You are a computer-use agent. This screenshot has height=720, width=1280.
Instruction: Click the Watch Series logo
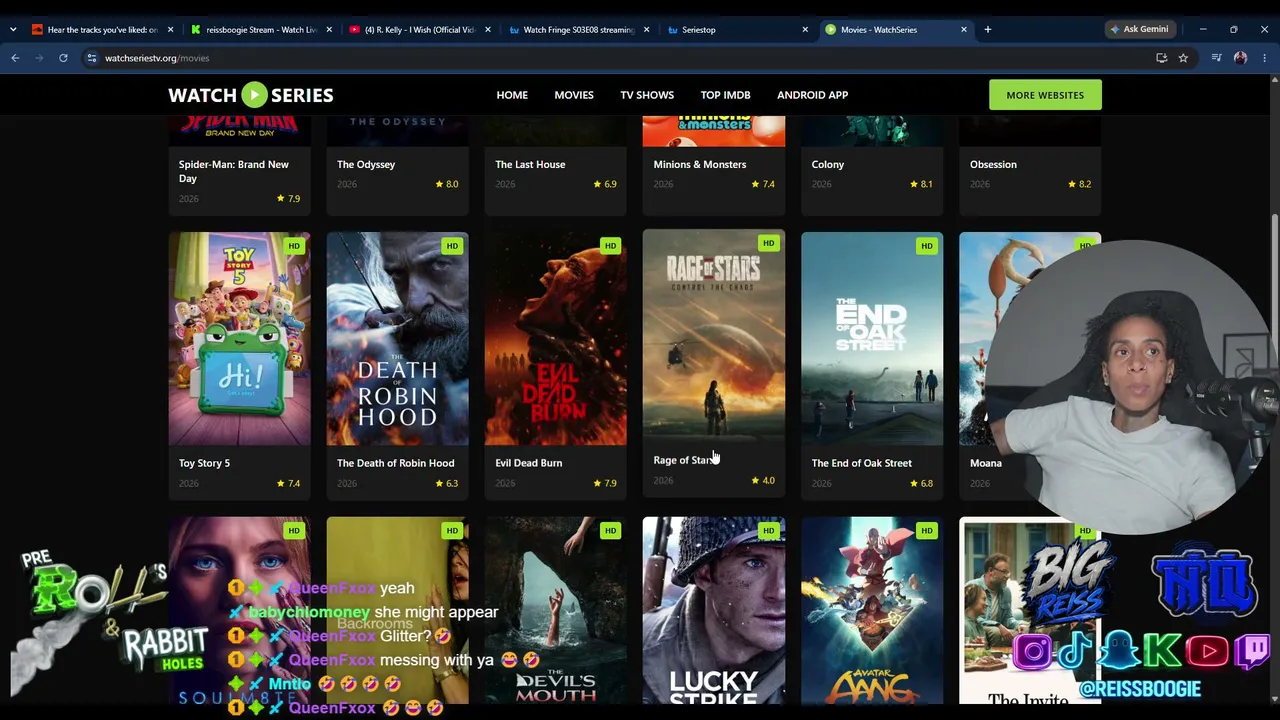click(x=251, y=95)
